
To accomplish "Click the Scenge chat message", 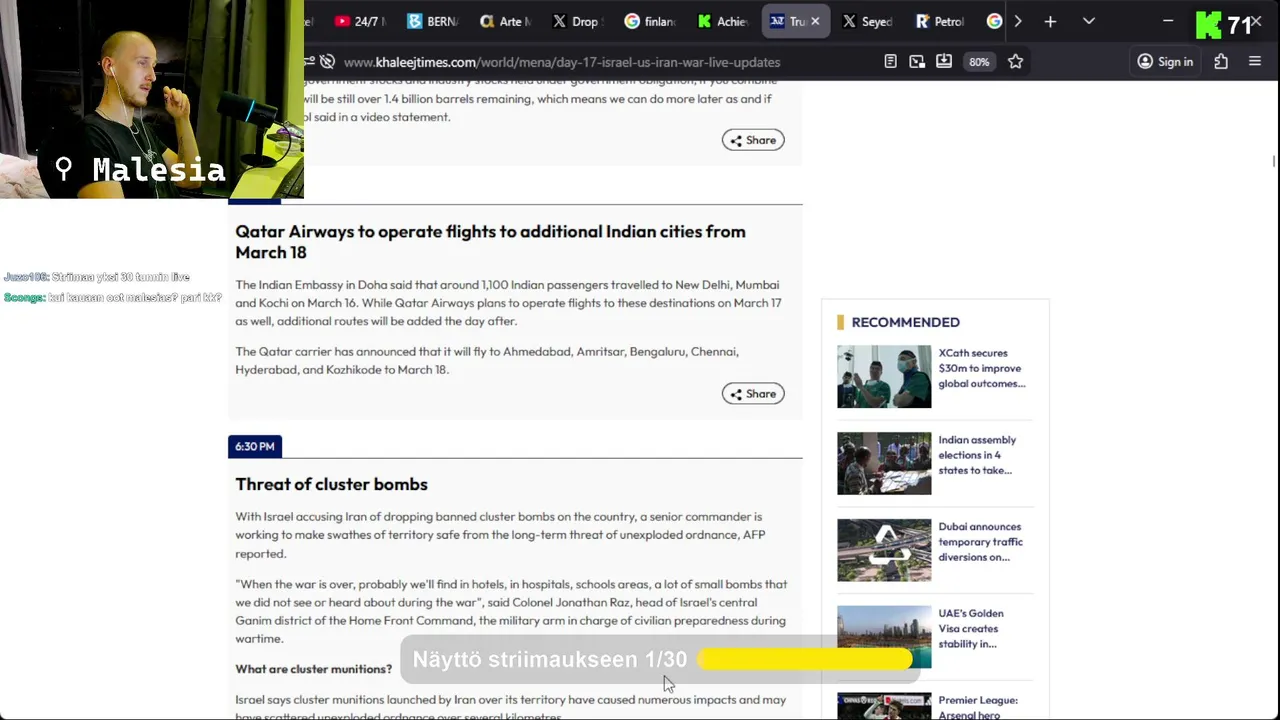I will [112, 297].
